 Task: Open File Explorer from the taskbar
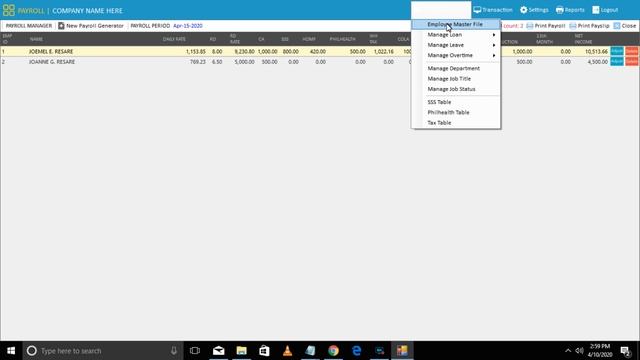242,351
